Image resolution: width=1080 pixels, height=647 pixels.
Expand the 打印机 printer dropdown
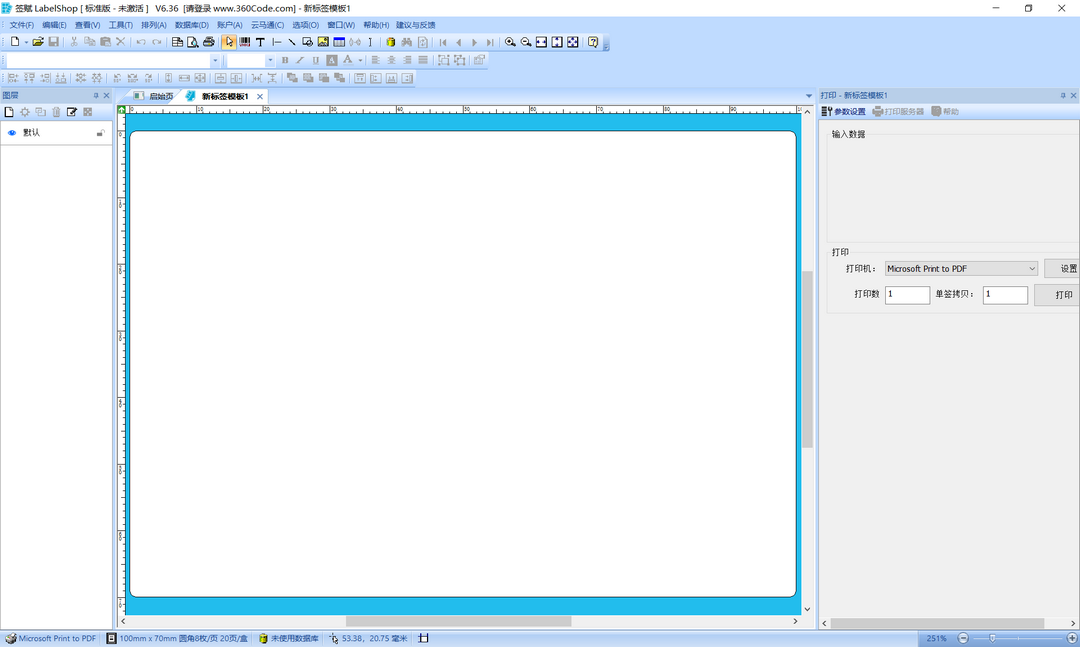coord(1032,269)
